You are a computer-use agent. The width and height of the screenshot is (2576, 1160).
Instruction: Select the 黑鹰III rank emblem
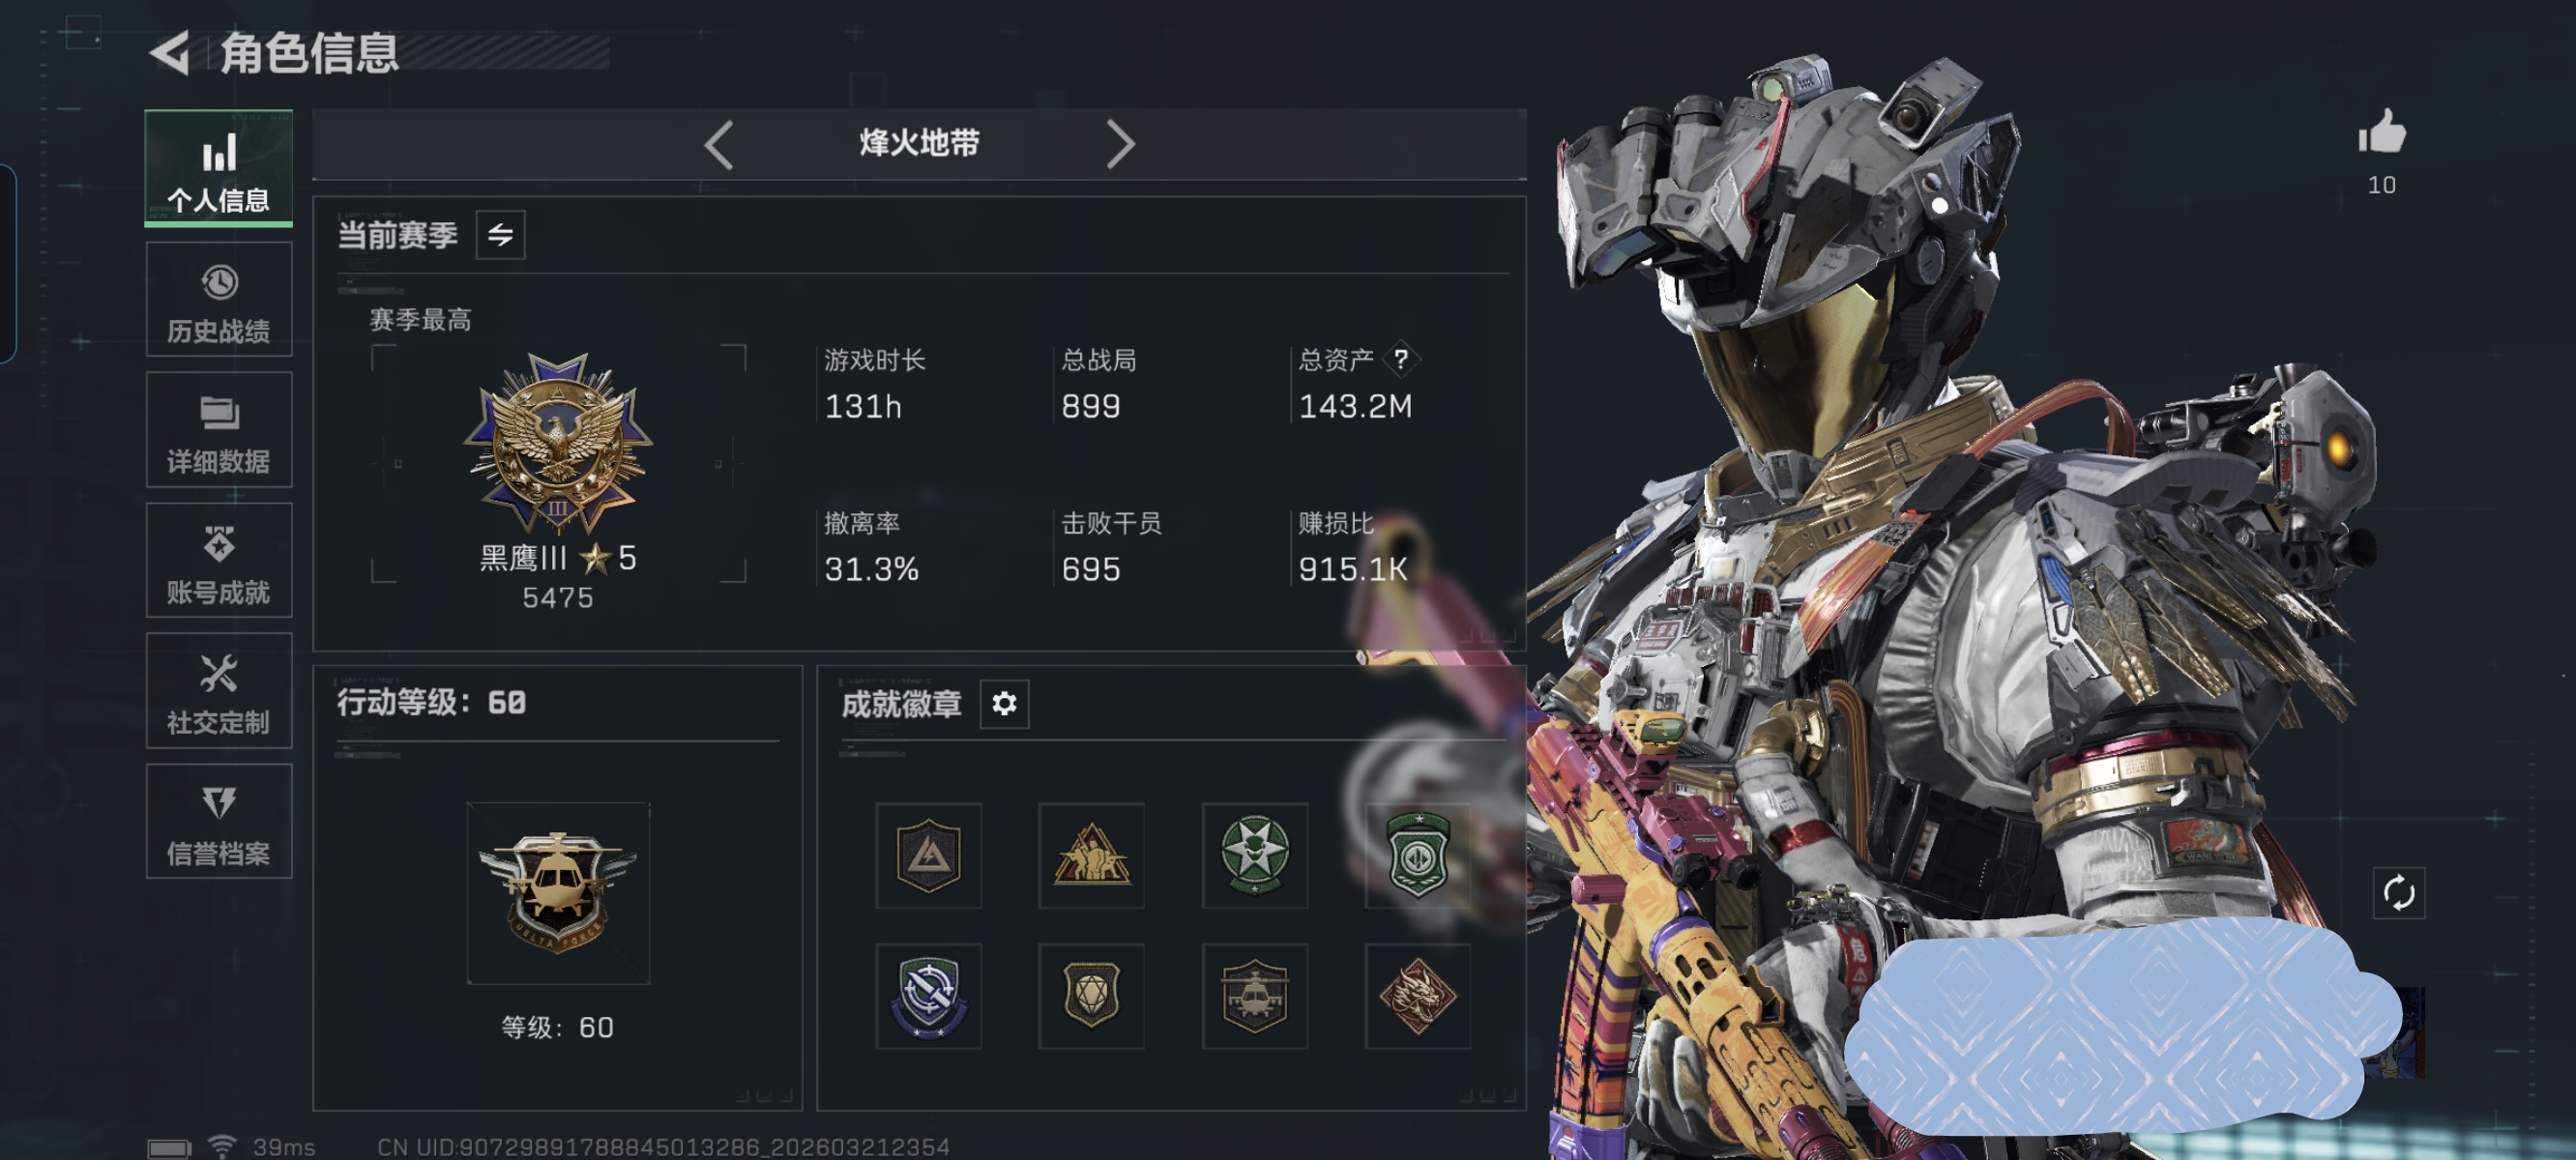[558, 445]
